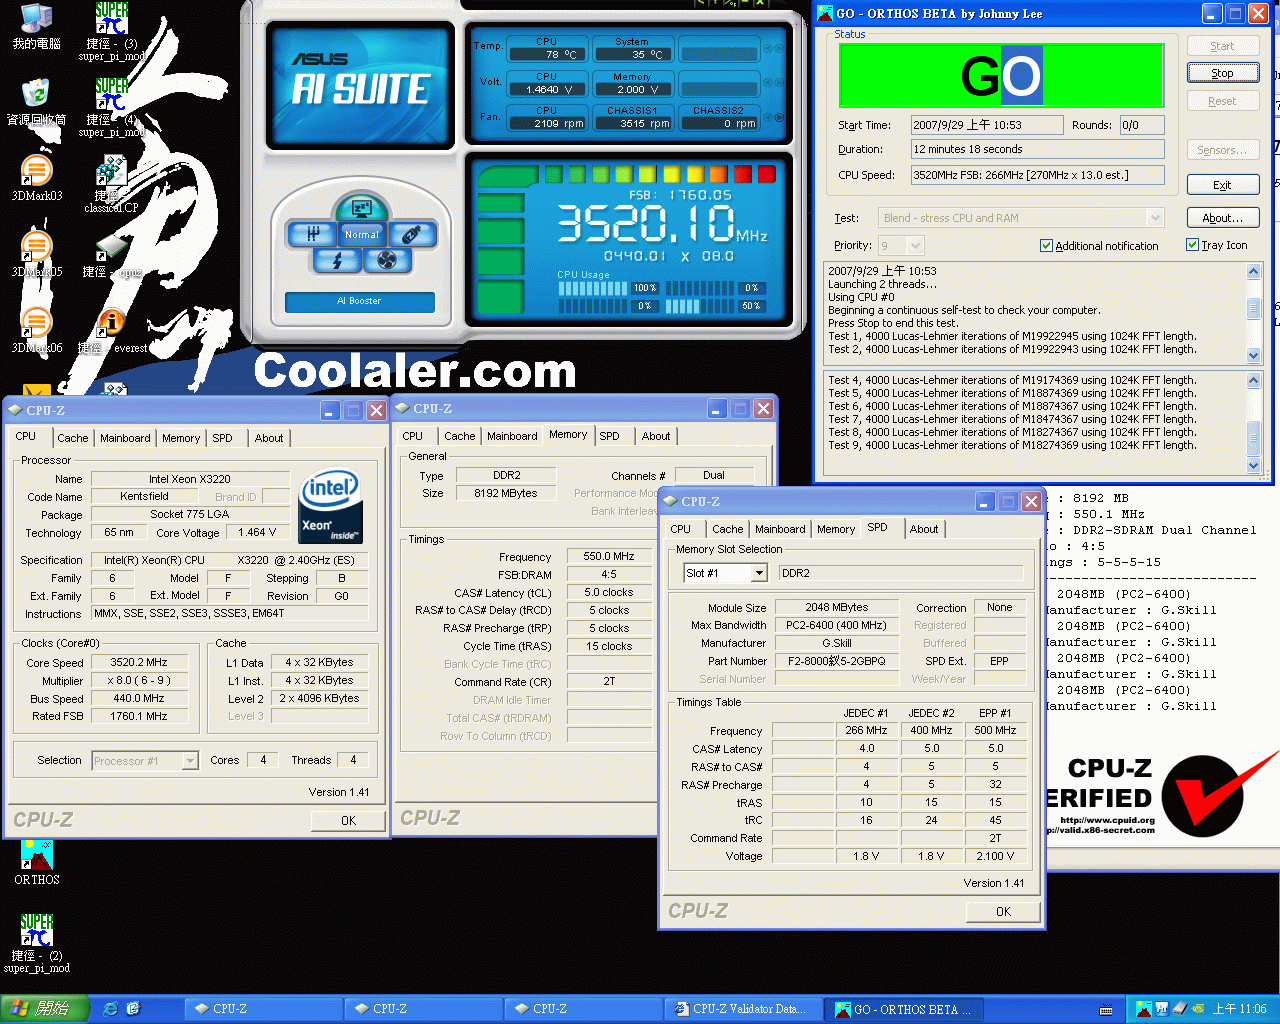Click the CPU temperature 78 °C readout

pyautogui.click(x=546, y=54)
